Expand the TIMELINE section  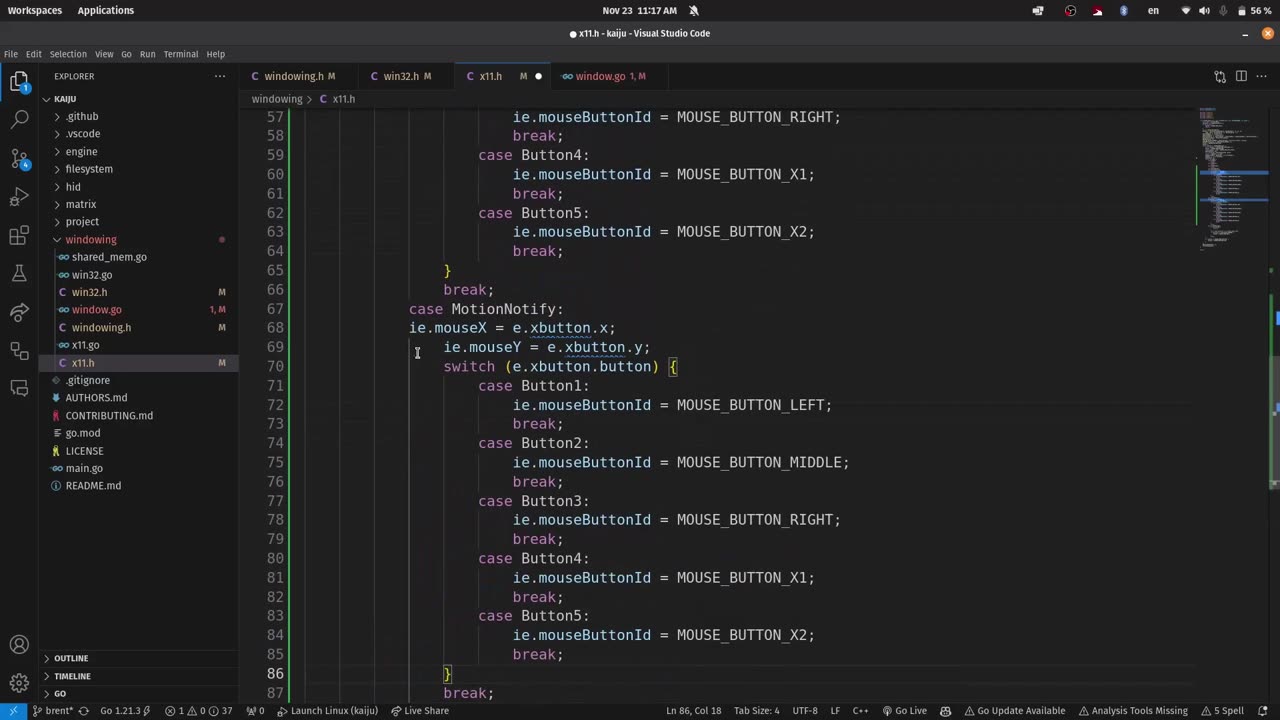[x=140, y=676]
